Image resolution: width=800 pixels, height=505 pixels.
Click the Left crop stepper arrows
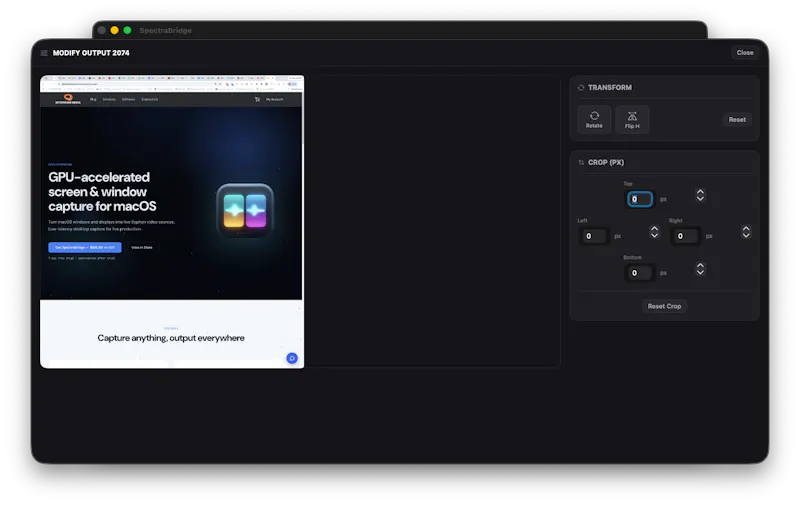(x=654, y=232)
